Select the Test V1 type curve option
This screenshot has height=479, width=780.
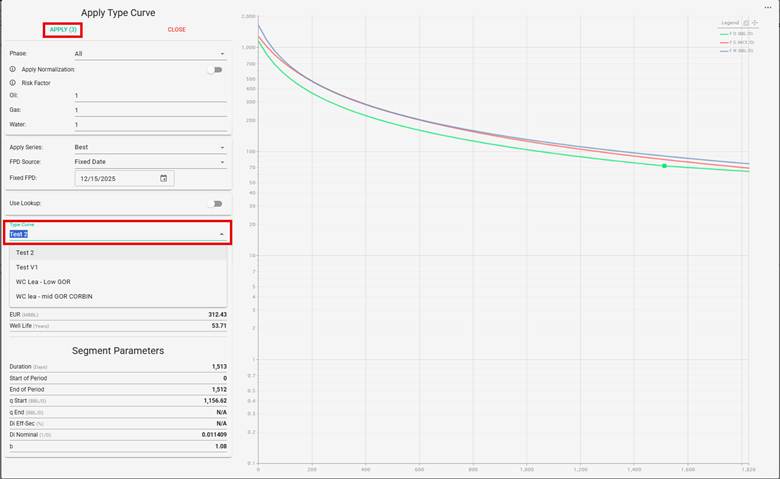pos(118,267)
